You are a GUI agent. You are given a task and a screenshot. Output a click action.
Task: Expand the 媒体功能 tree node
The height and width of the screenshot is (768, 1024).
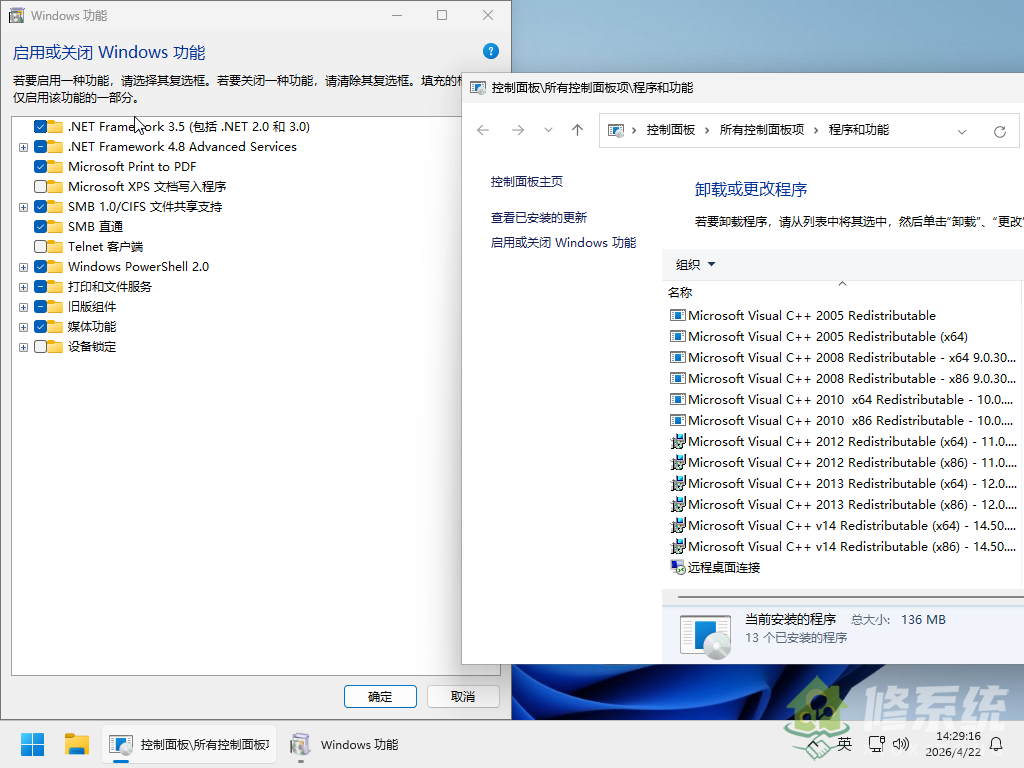pos(22,327)
